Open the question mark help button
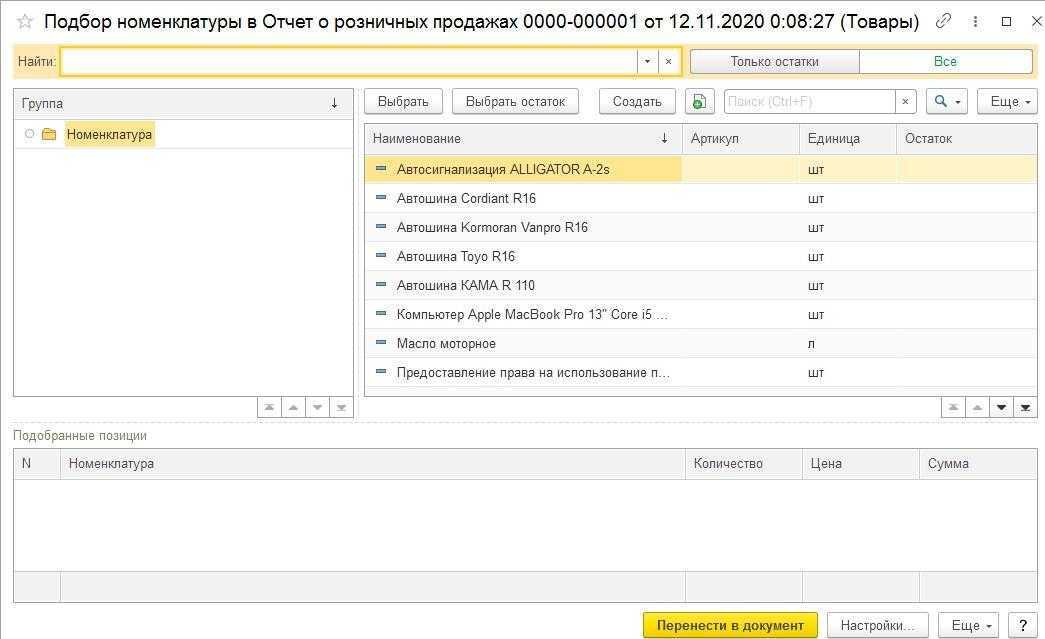The height and width of the screenshot is (639, 1045). tap(1022, 625)
